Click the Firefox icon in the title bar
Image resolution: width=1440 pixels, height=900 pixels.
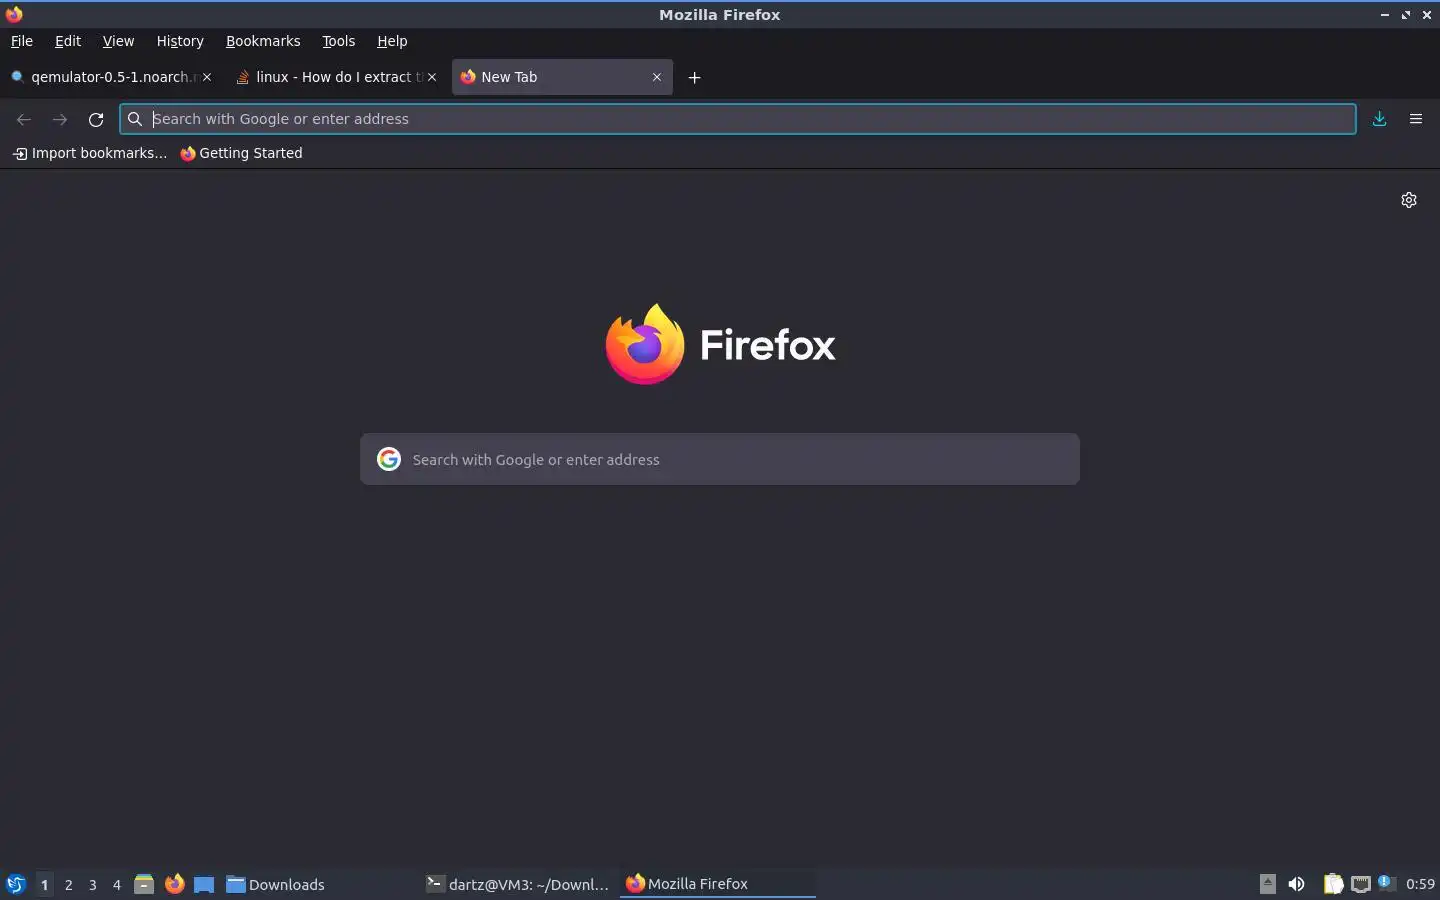tap(14, 14)
